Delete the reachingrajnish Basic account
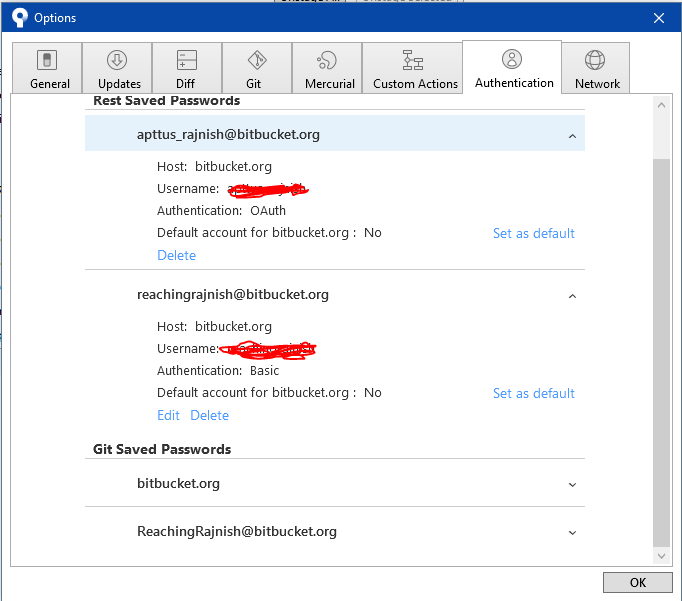The image size is (682, 601). (x=209, y=415)
